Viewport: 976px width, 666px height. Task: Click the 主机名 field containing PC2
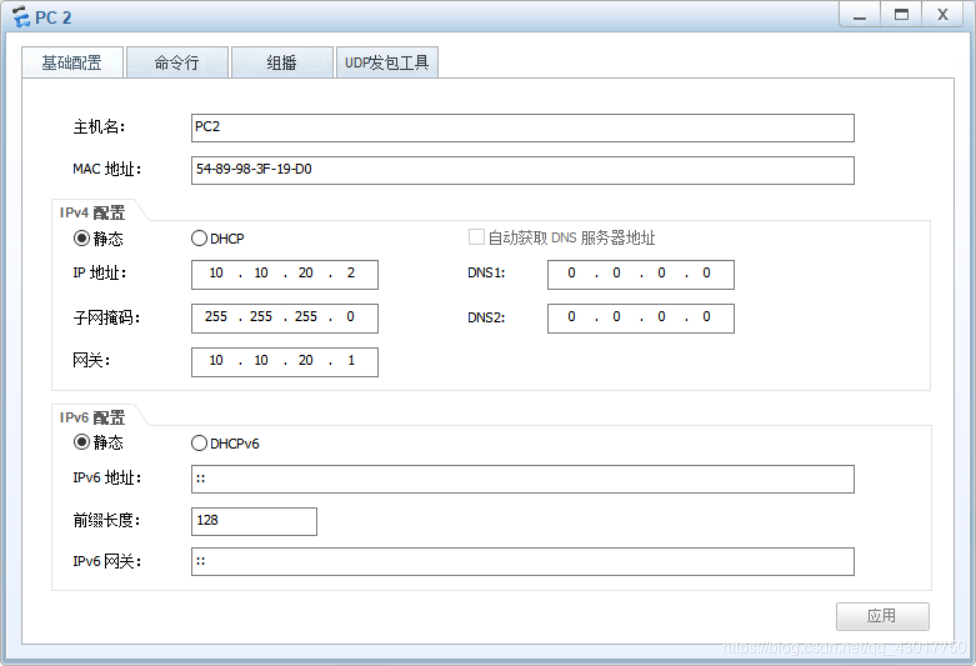coord(523,128)
